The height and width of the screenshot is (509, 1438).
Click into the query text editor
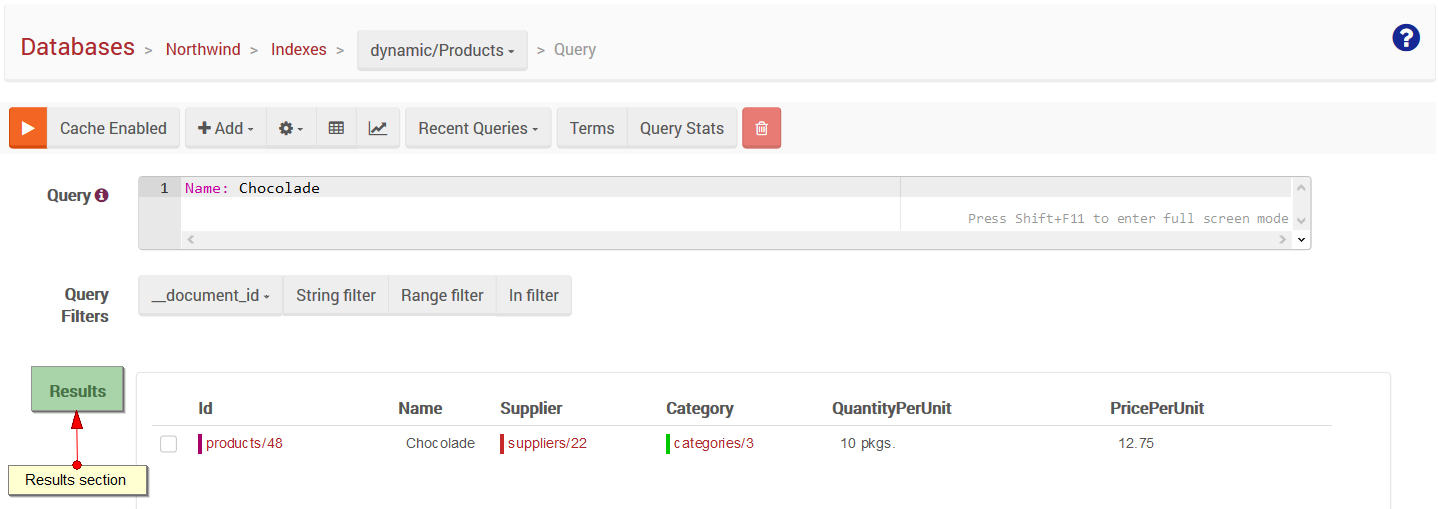click(x=735, y=204)
